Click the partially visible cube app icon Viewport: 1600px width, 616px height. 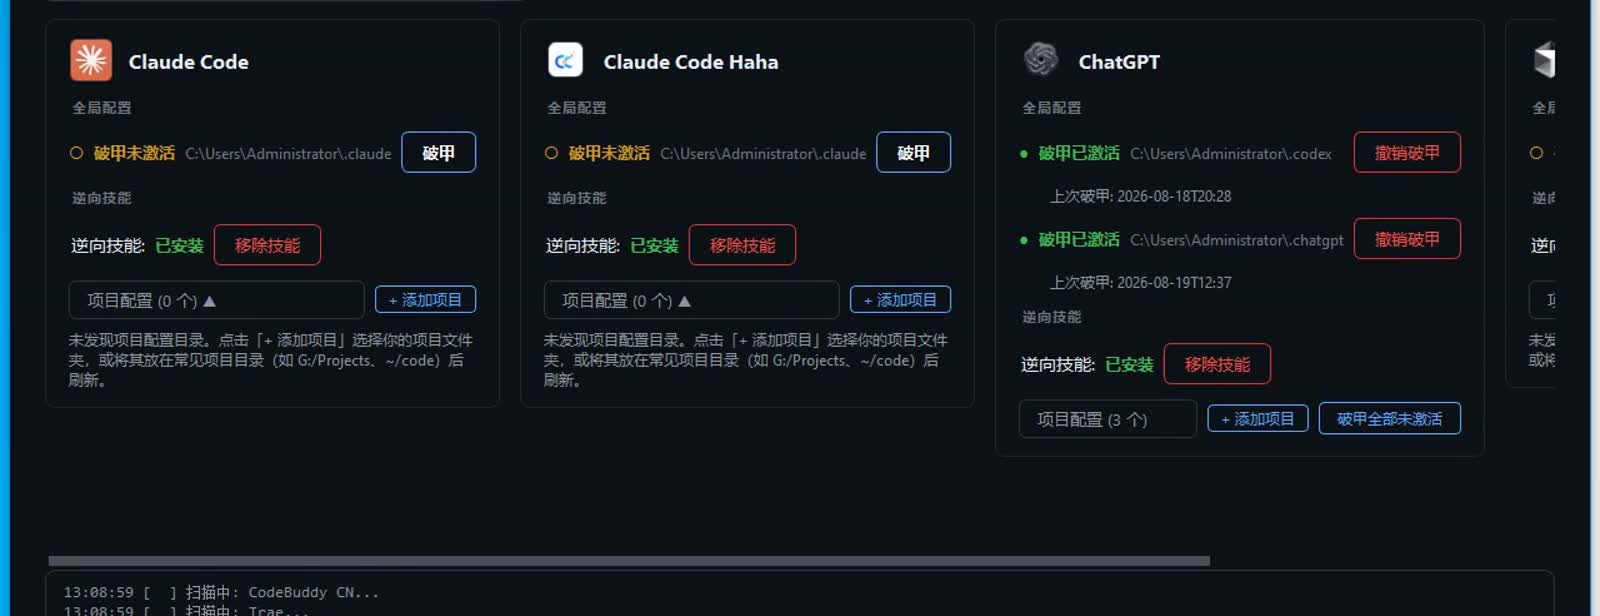click(1545, 60)
